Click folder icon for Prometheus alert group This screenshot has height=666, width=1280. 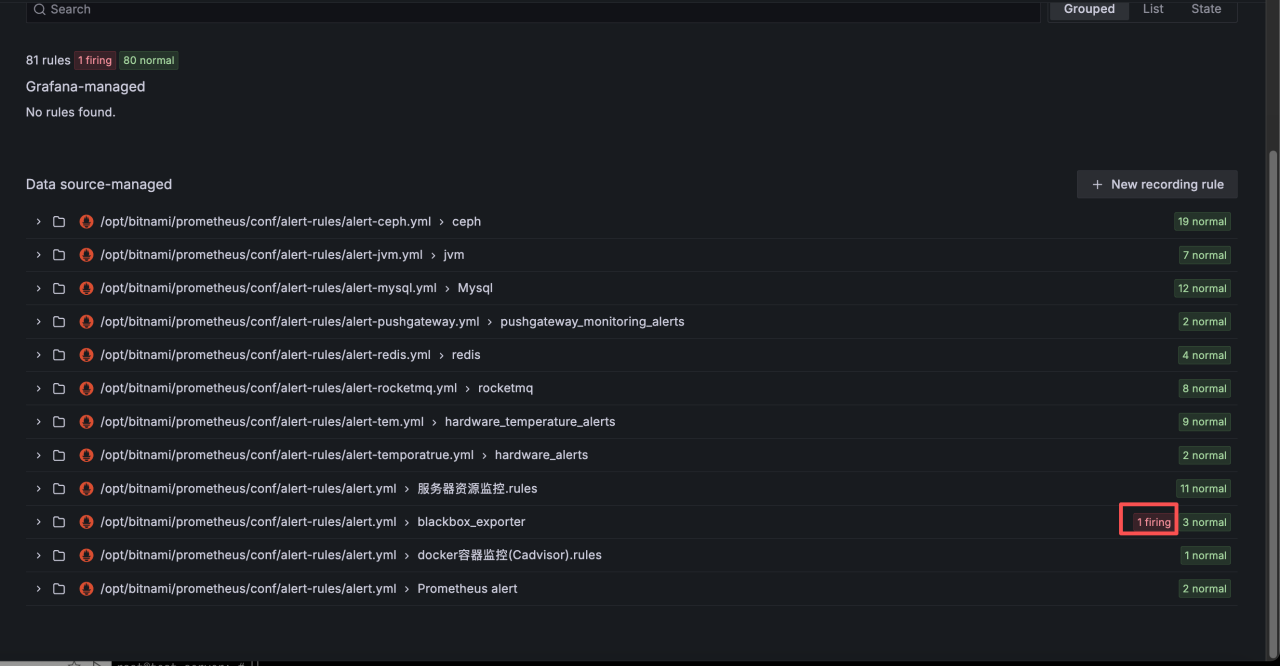pos(59,589)
